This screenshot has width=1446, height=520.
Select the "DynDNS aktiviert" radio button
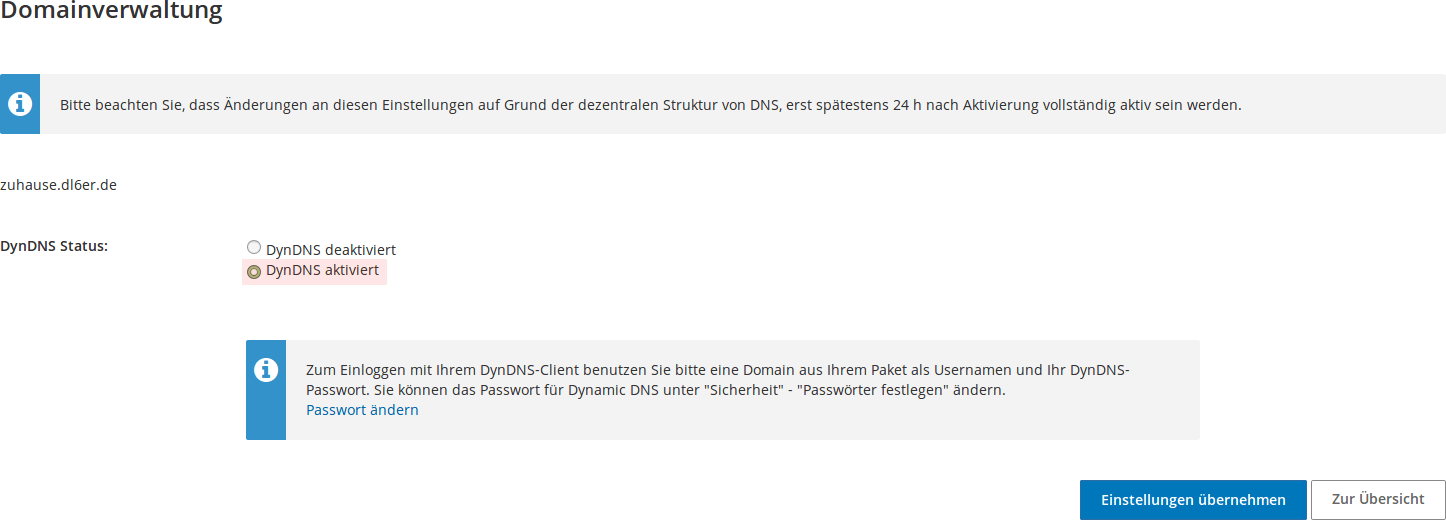[x=254, y=271]
